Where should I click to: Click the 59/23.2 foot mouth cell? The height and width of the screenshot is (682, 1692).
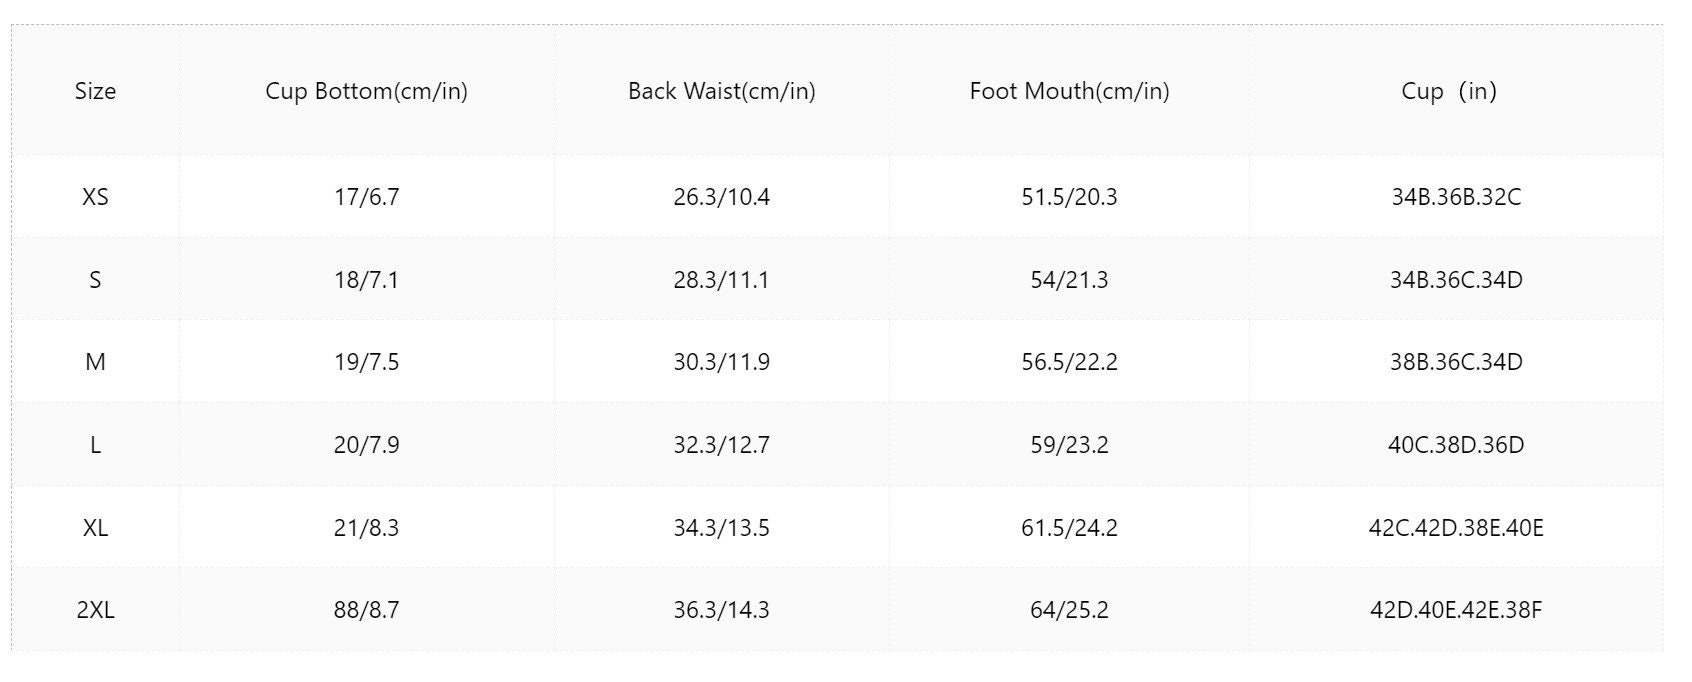1070,445
